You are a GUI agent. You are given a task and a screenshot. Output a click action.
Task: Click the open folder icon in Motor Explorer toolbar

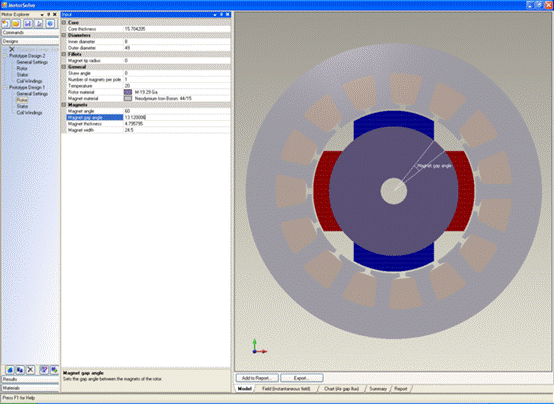[16, 24]
